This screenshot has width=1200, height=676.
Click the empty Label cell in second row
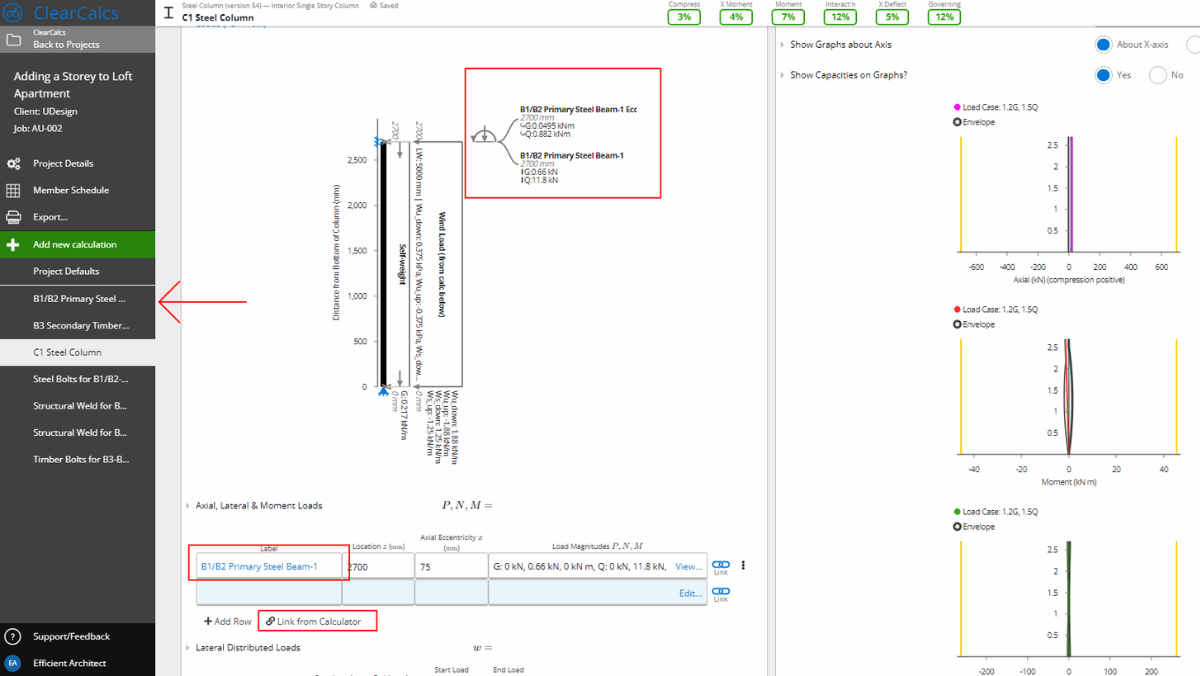click(269, 593)
